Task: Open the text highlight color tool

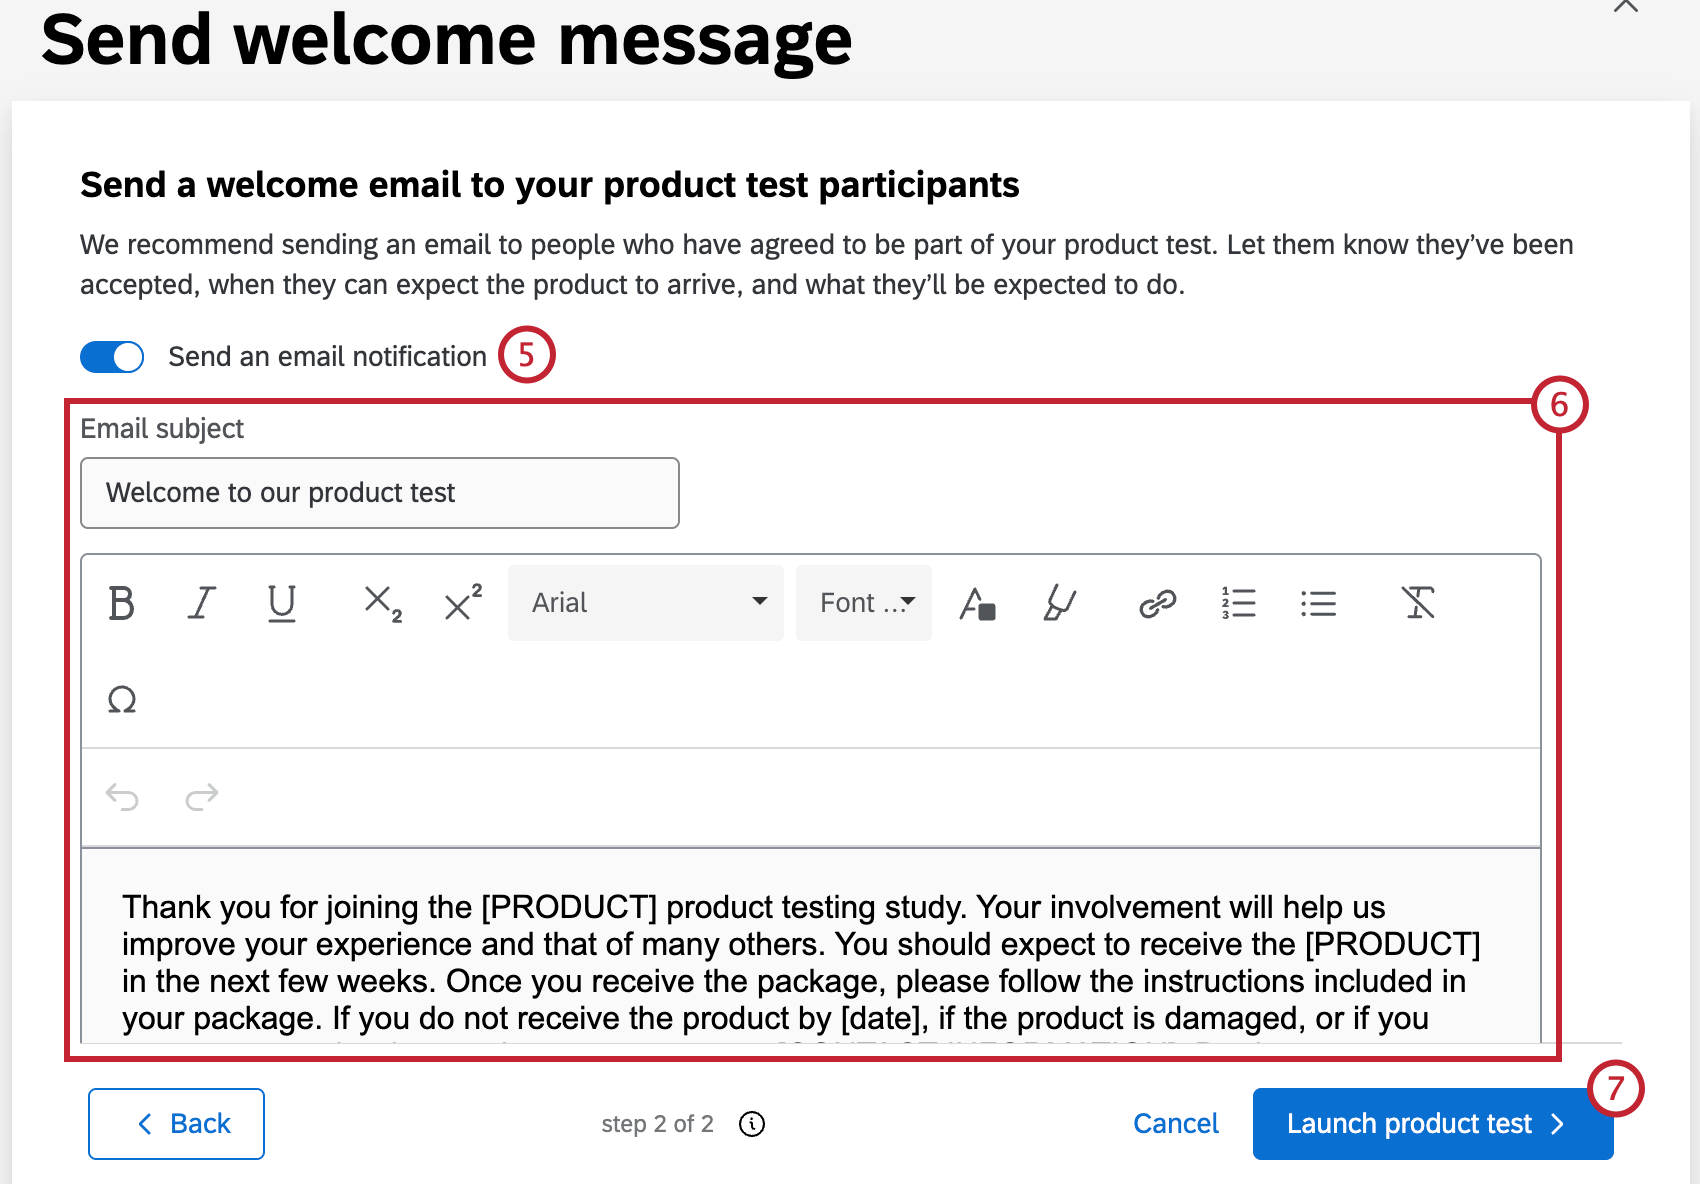Action: (x=1059, y=602)
